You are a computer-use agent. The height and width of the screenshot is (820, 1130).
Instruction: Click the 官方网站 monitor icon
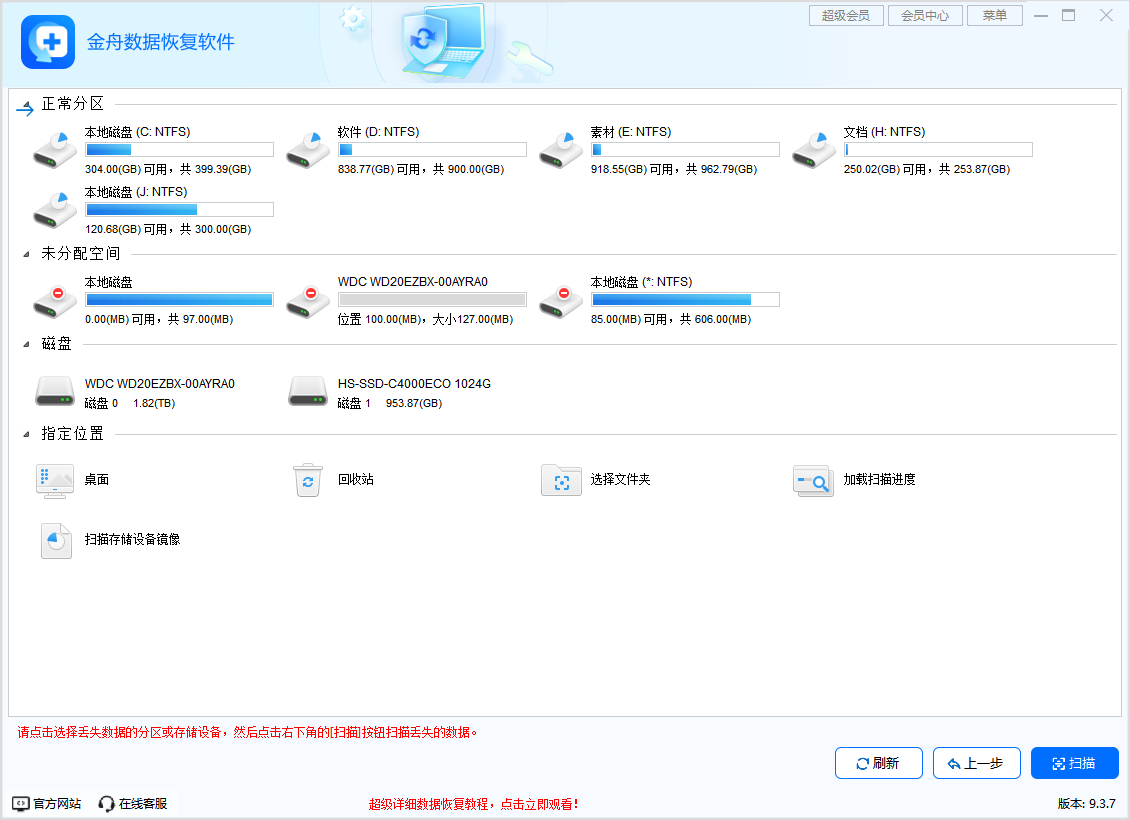pyautogui.click(x=21, y=803)
